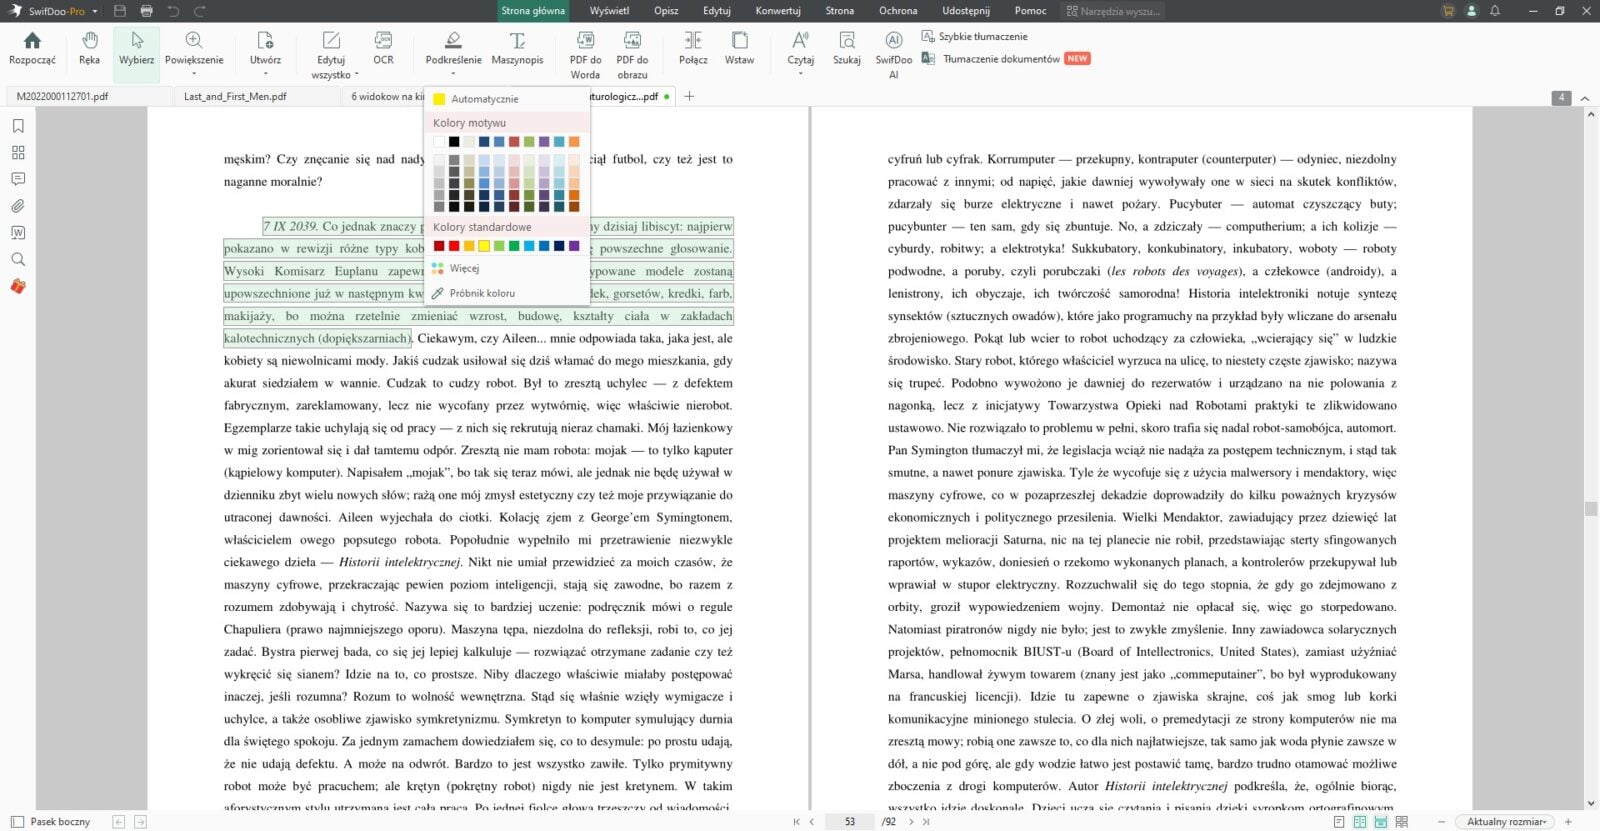
Task: Expand the SwifDoo Pro app menu arrow
Action: (95, 12)
